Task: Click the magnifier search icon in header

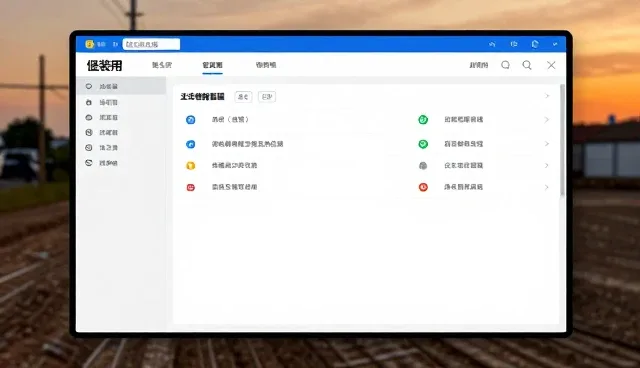Action: coord(527,65)
